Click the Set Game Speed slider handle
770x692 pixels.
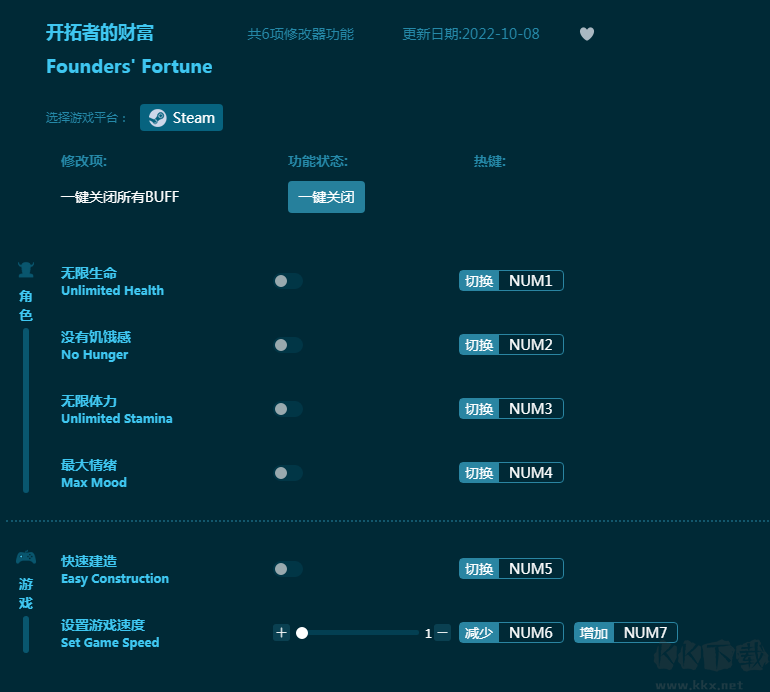302,632
